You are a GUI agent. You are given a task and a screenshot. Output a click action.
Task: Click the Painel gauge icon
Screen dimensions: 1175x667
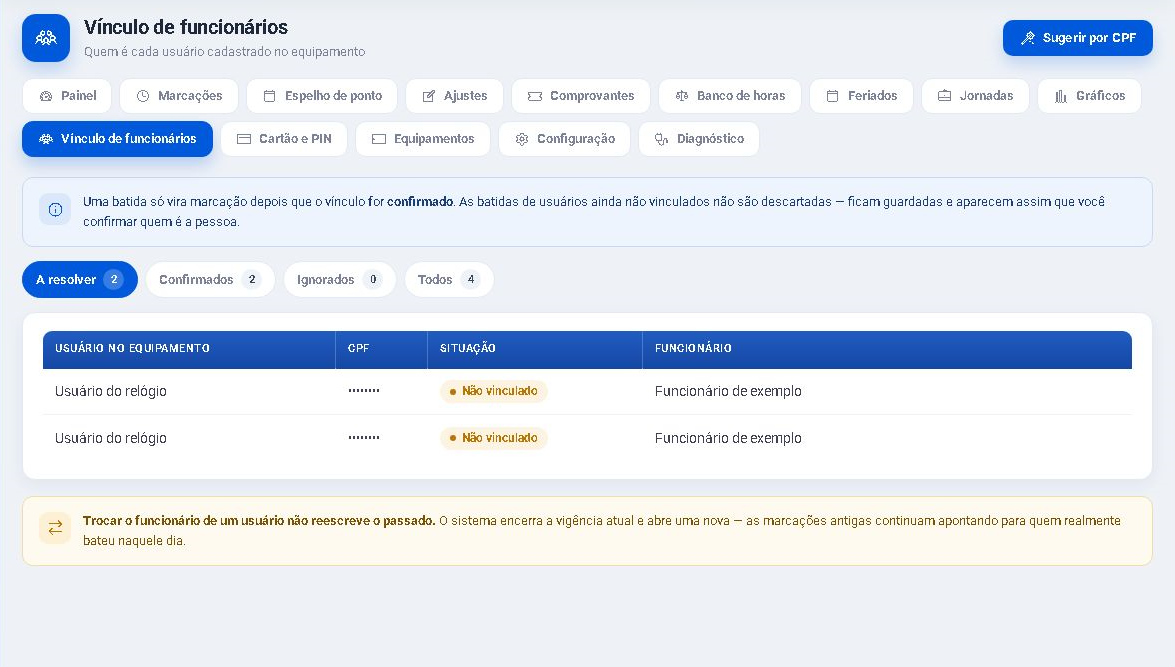point(46,96)
